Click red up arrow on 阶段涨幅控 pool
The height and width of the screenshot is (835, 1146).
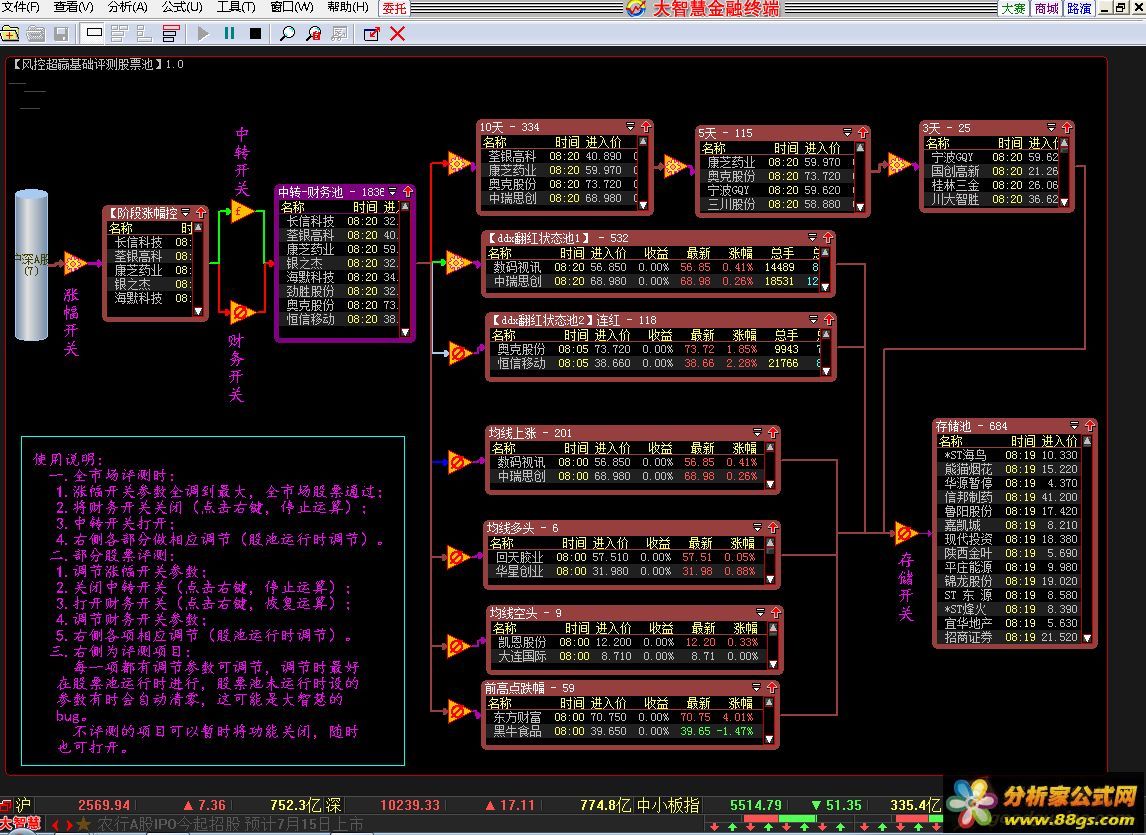click(x=200, y=213)
